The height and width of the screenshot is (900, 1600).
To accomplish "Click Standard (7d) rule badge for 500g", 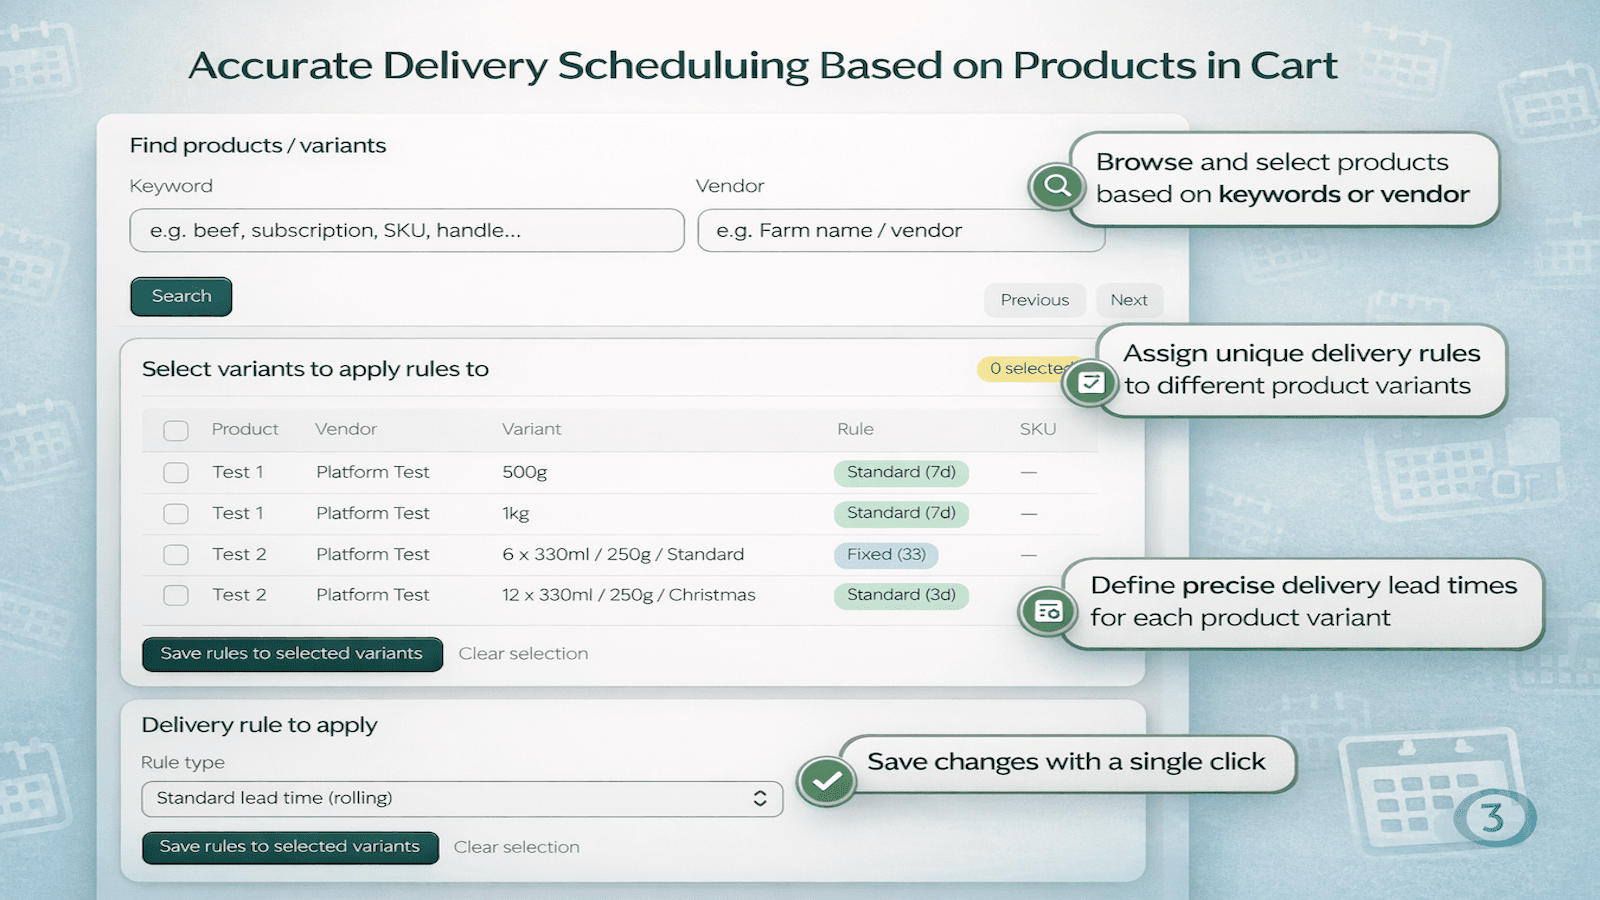I will pyautogui.click(x=901, y=472).
